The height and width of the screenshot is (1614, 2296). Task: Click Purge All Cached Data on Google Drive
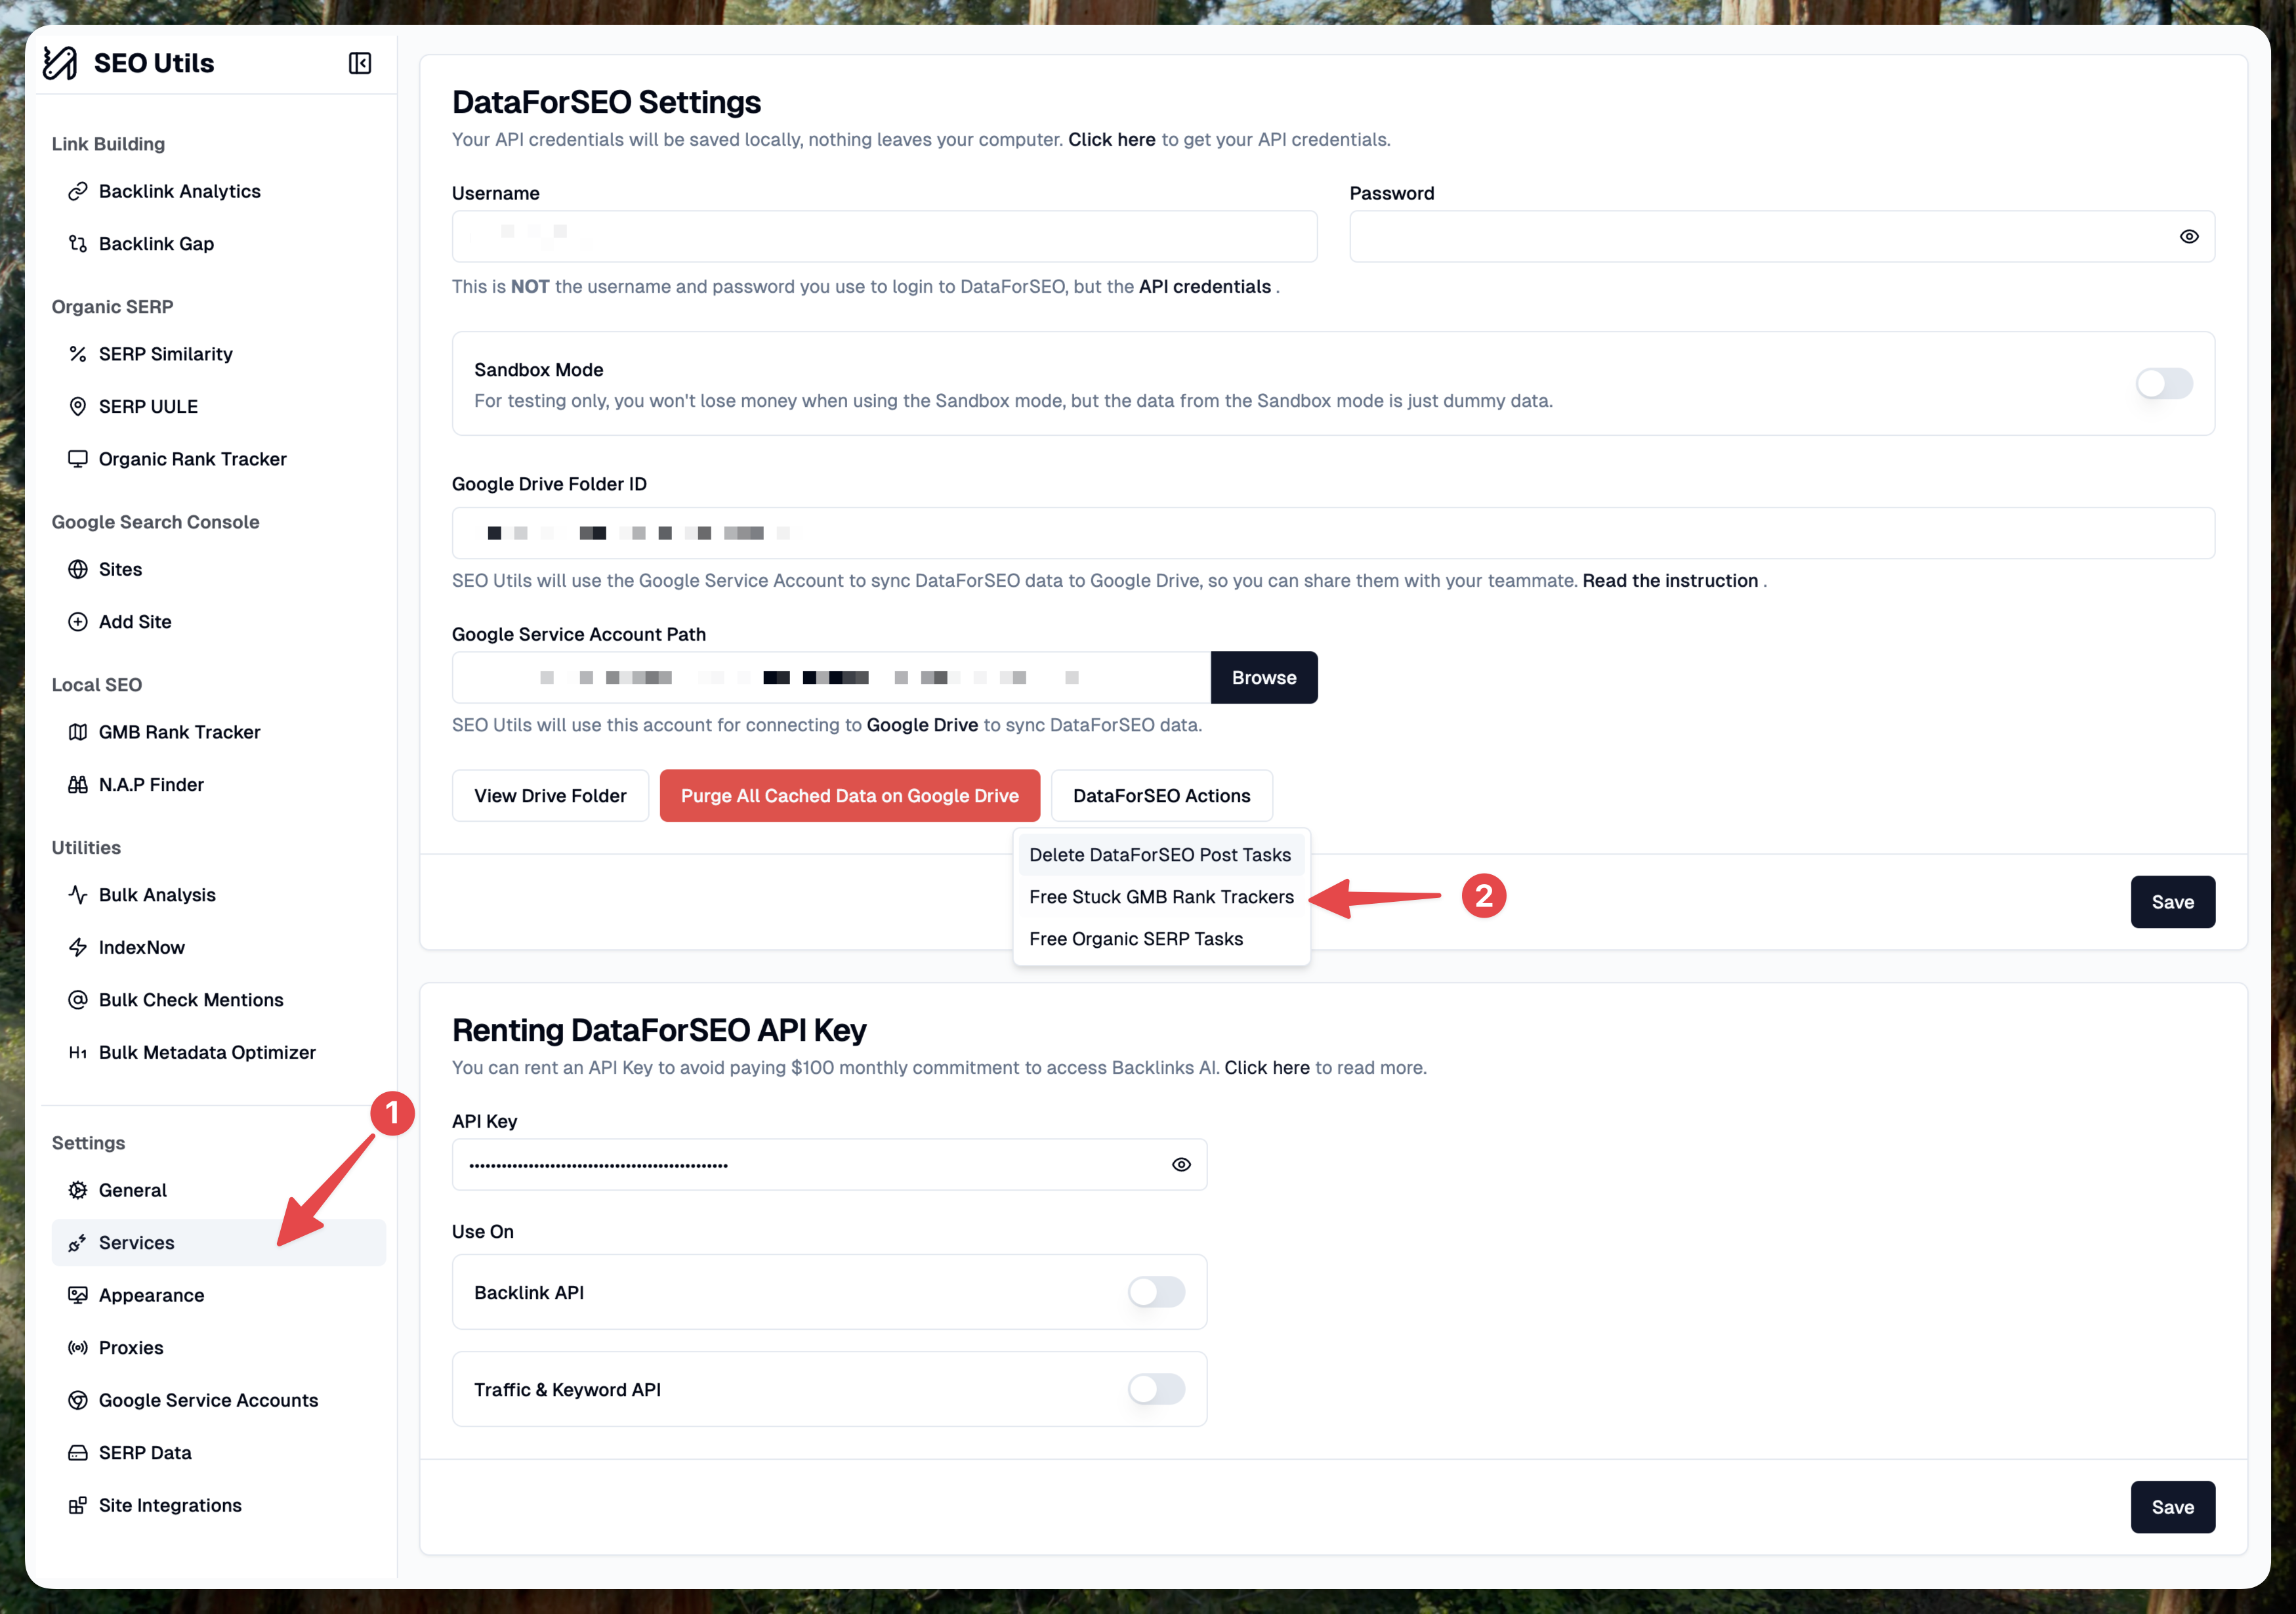click(x=849, y=796)
